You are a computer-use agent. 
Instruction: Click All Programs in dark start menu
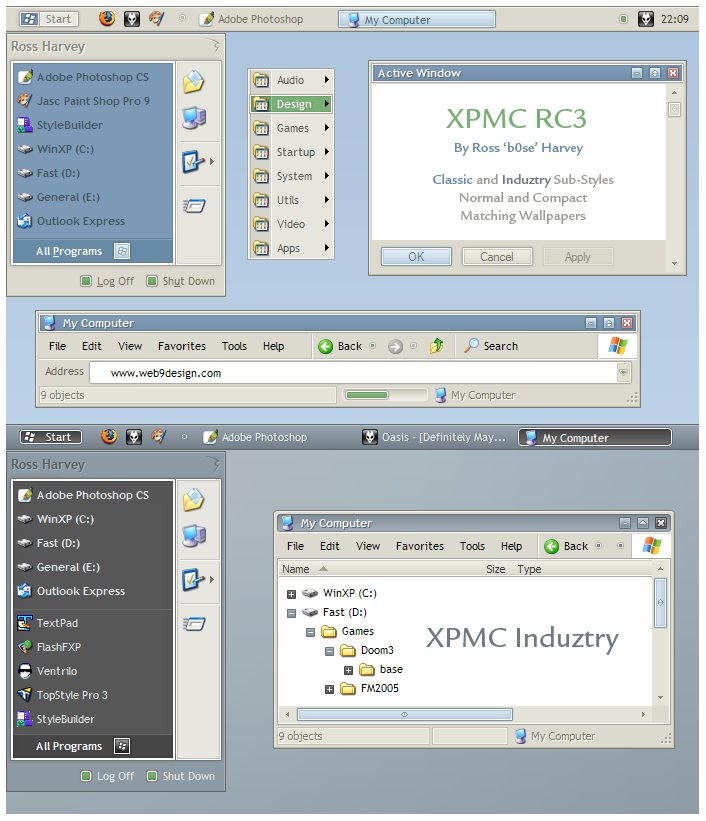click(93, 746)
